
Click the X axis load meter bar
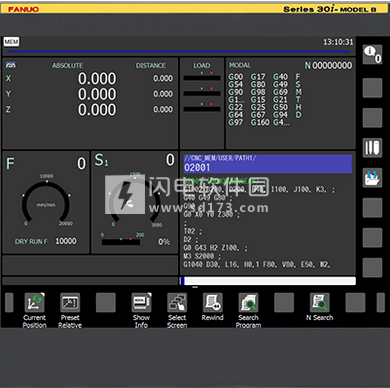tap(202, 78)
